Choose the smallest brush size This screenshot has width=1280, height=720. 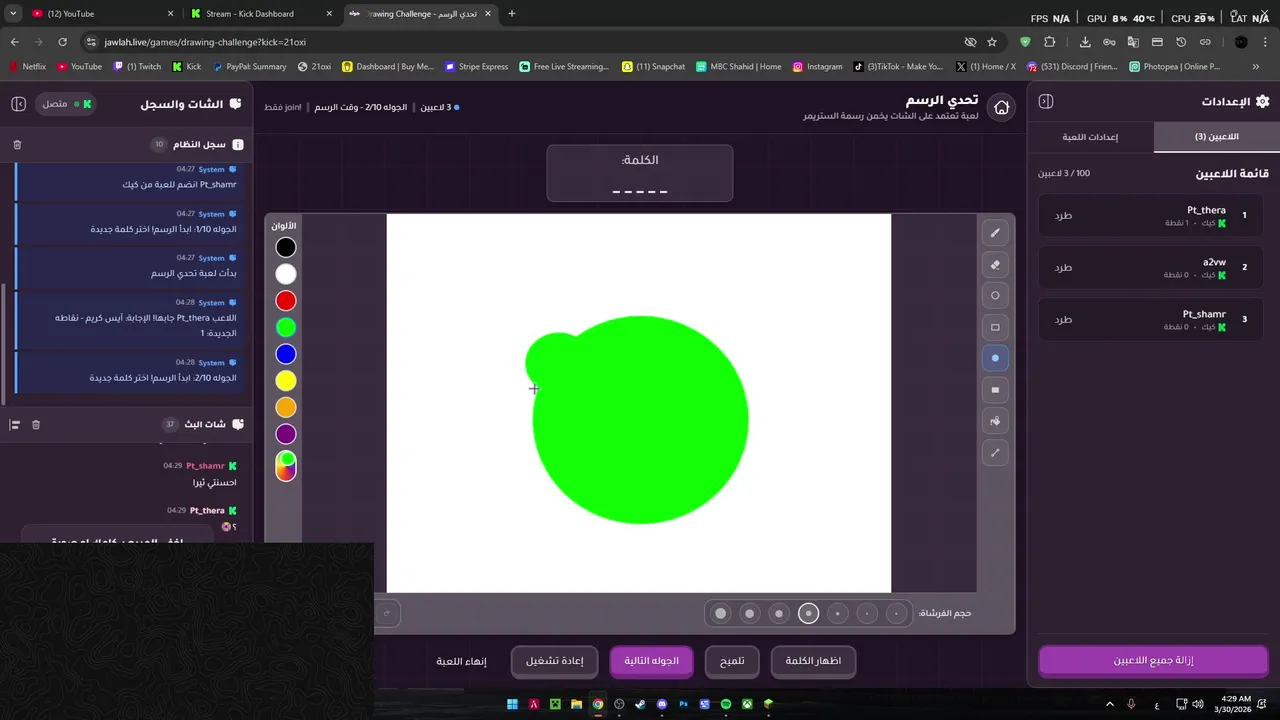tap(897, 613)
